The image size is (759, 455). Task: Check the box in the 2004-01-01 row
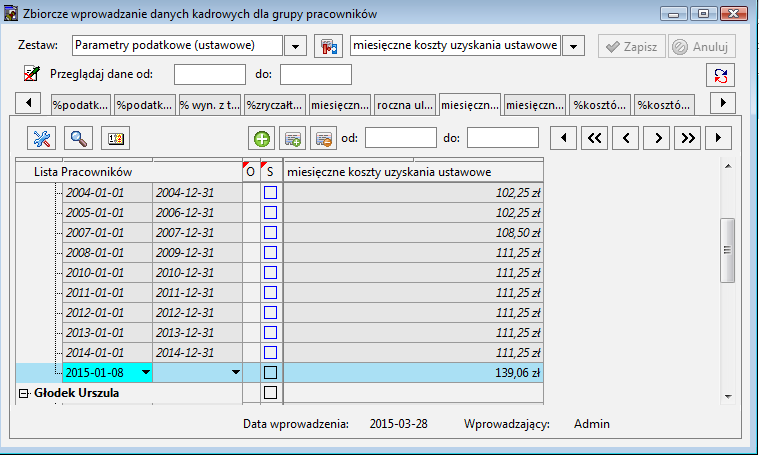pyautogui.click(x=271, y=193)
